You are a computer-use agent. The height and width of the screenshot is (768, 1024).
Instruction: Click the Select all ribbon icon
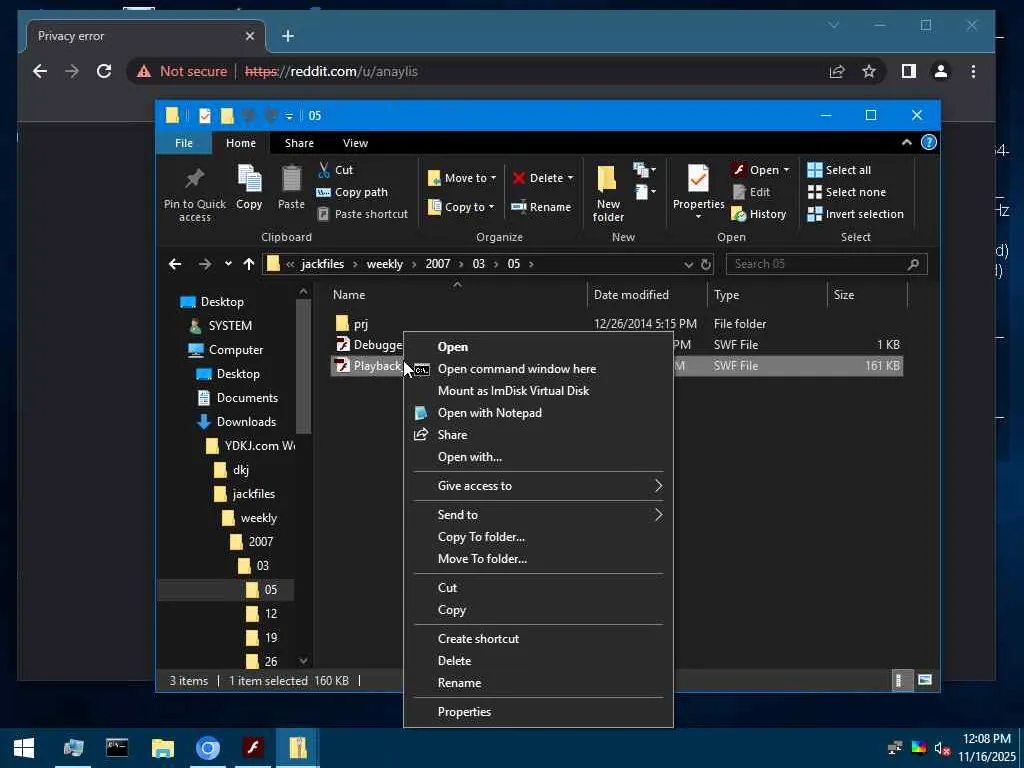pyautogui.click(x=838, y=170)
